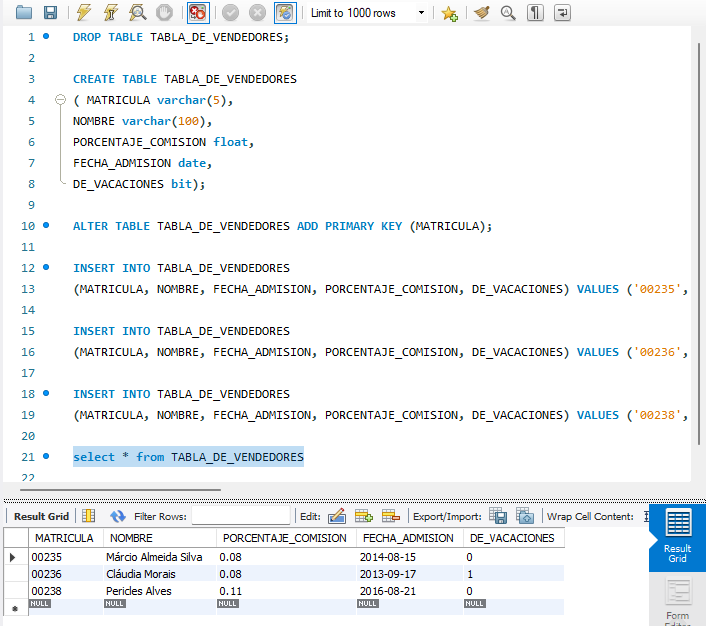This screenshot has width=706, height=626.
Task: Click the statement marker dot on line 21
Action: pos(46,456)
